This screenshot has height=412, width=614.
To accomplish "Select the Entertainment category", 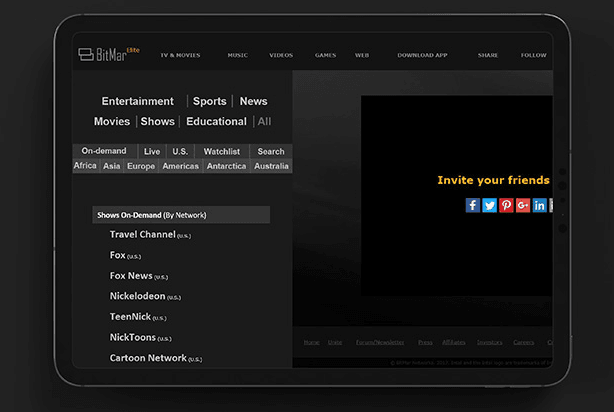I will 138,101.
